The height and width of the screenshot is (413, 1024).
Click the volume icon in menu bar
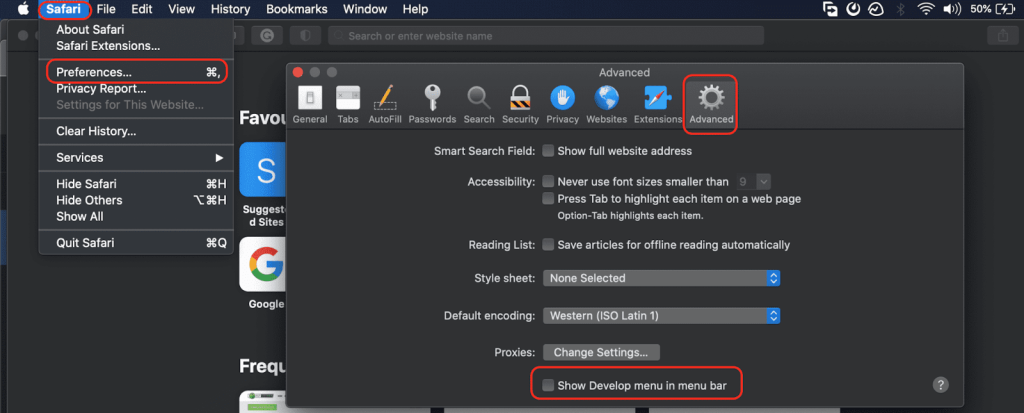pyautogui.click(x=952, y=8)
